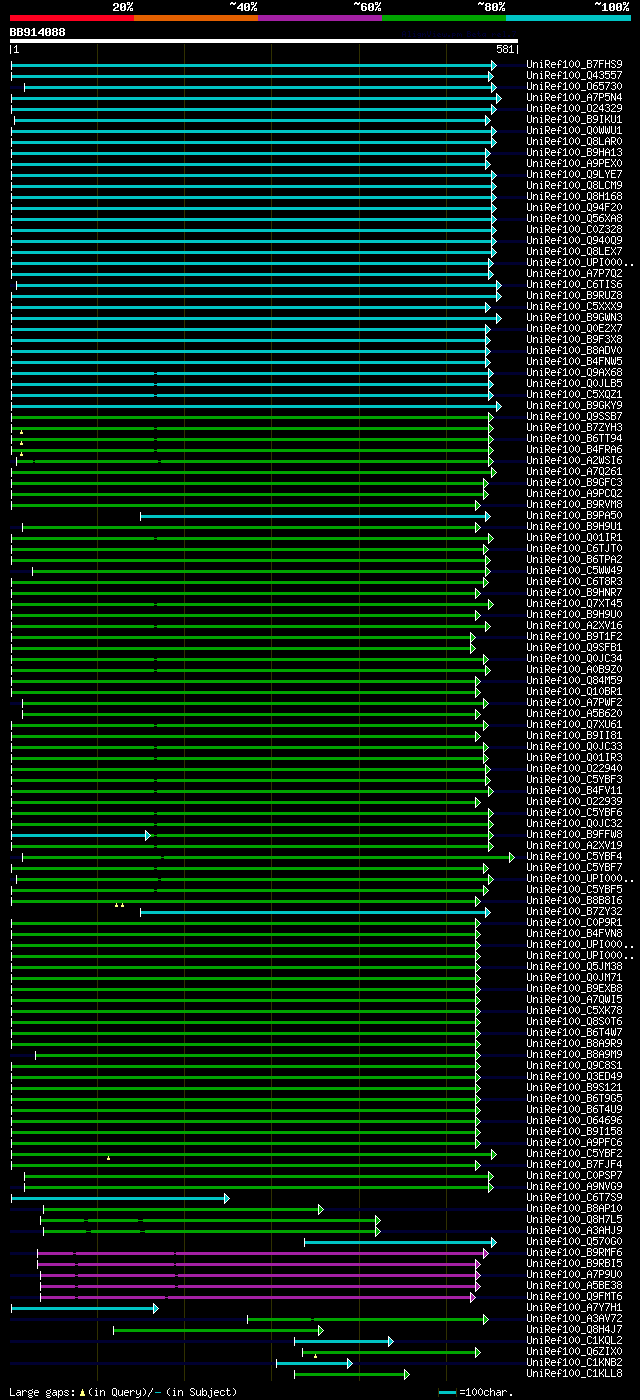Open hit UniRef100_O24329
This screenshot has width=640, height=1400.
[x=574, y=108]
